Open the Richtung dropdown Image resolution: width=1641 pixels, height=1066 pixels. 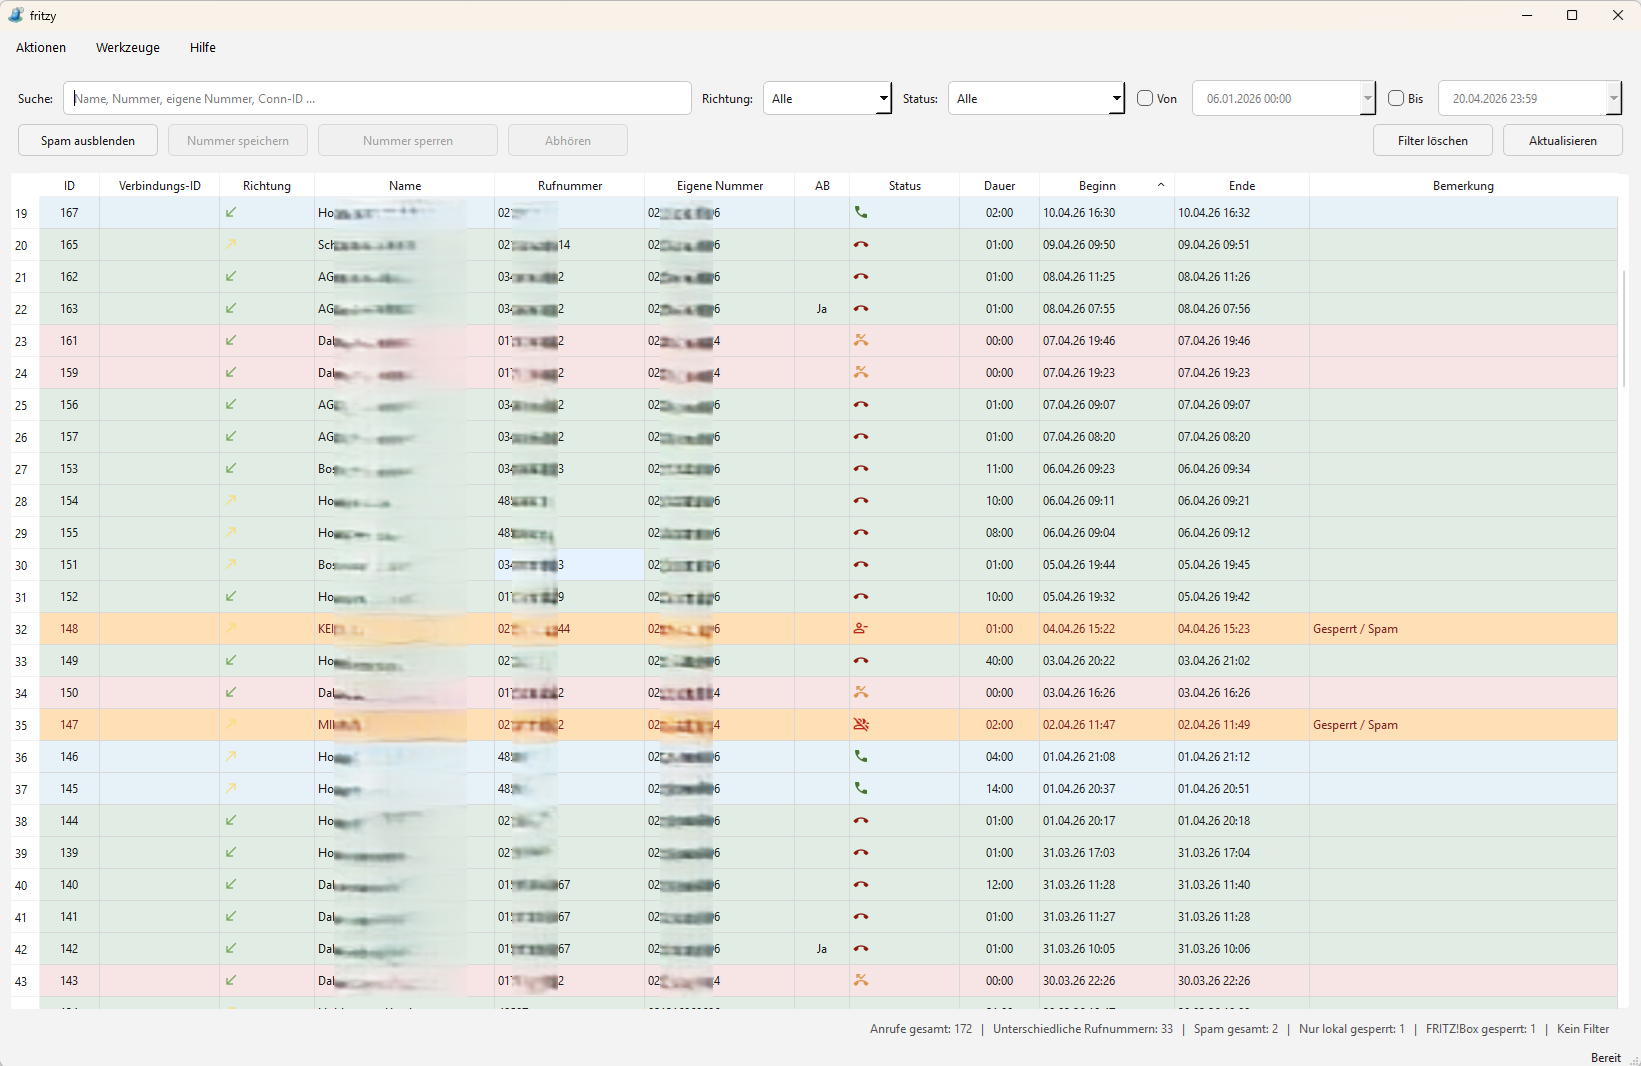pos(827,98)
